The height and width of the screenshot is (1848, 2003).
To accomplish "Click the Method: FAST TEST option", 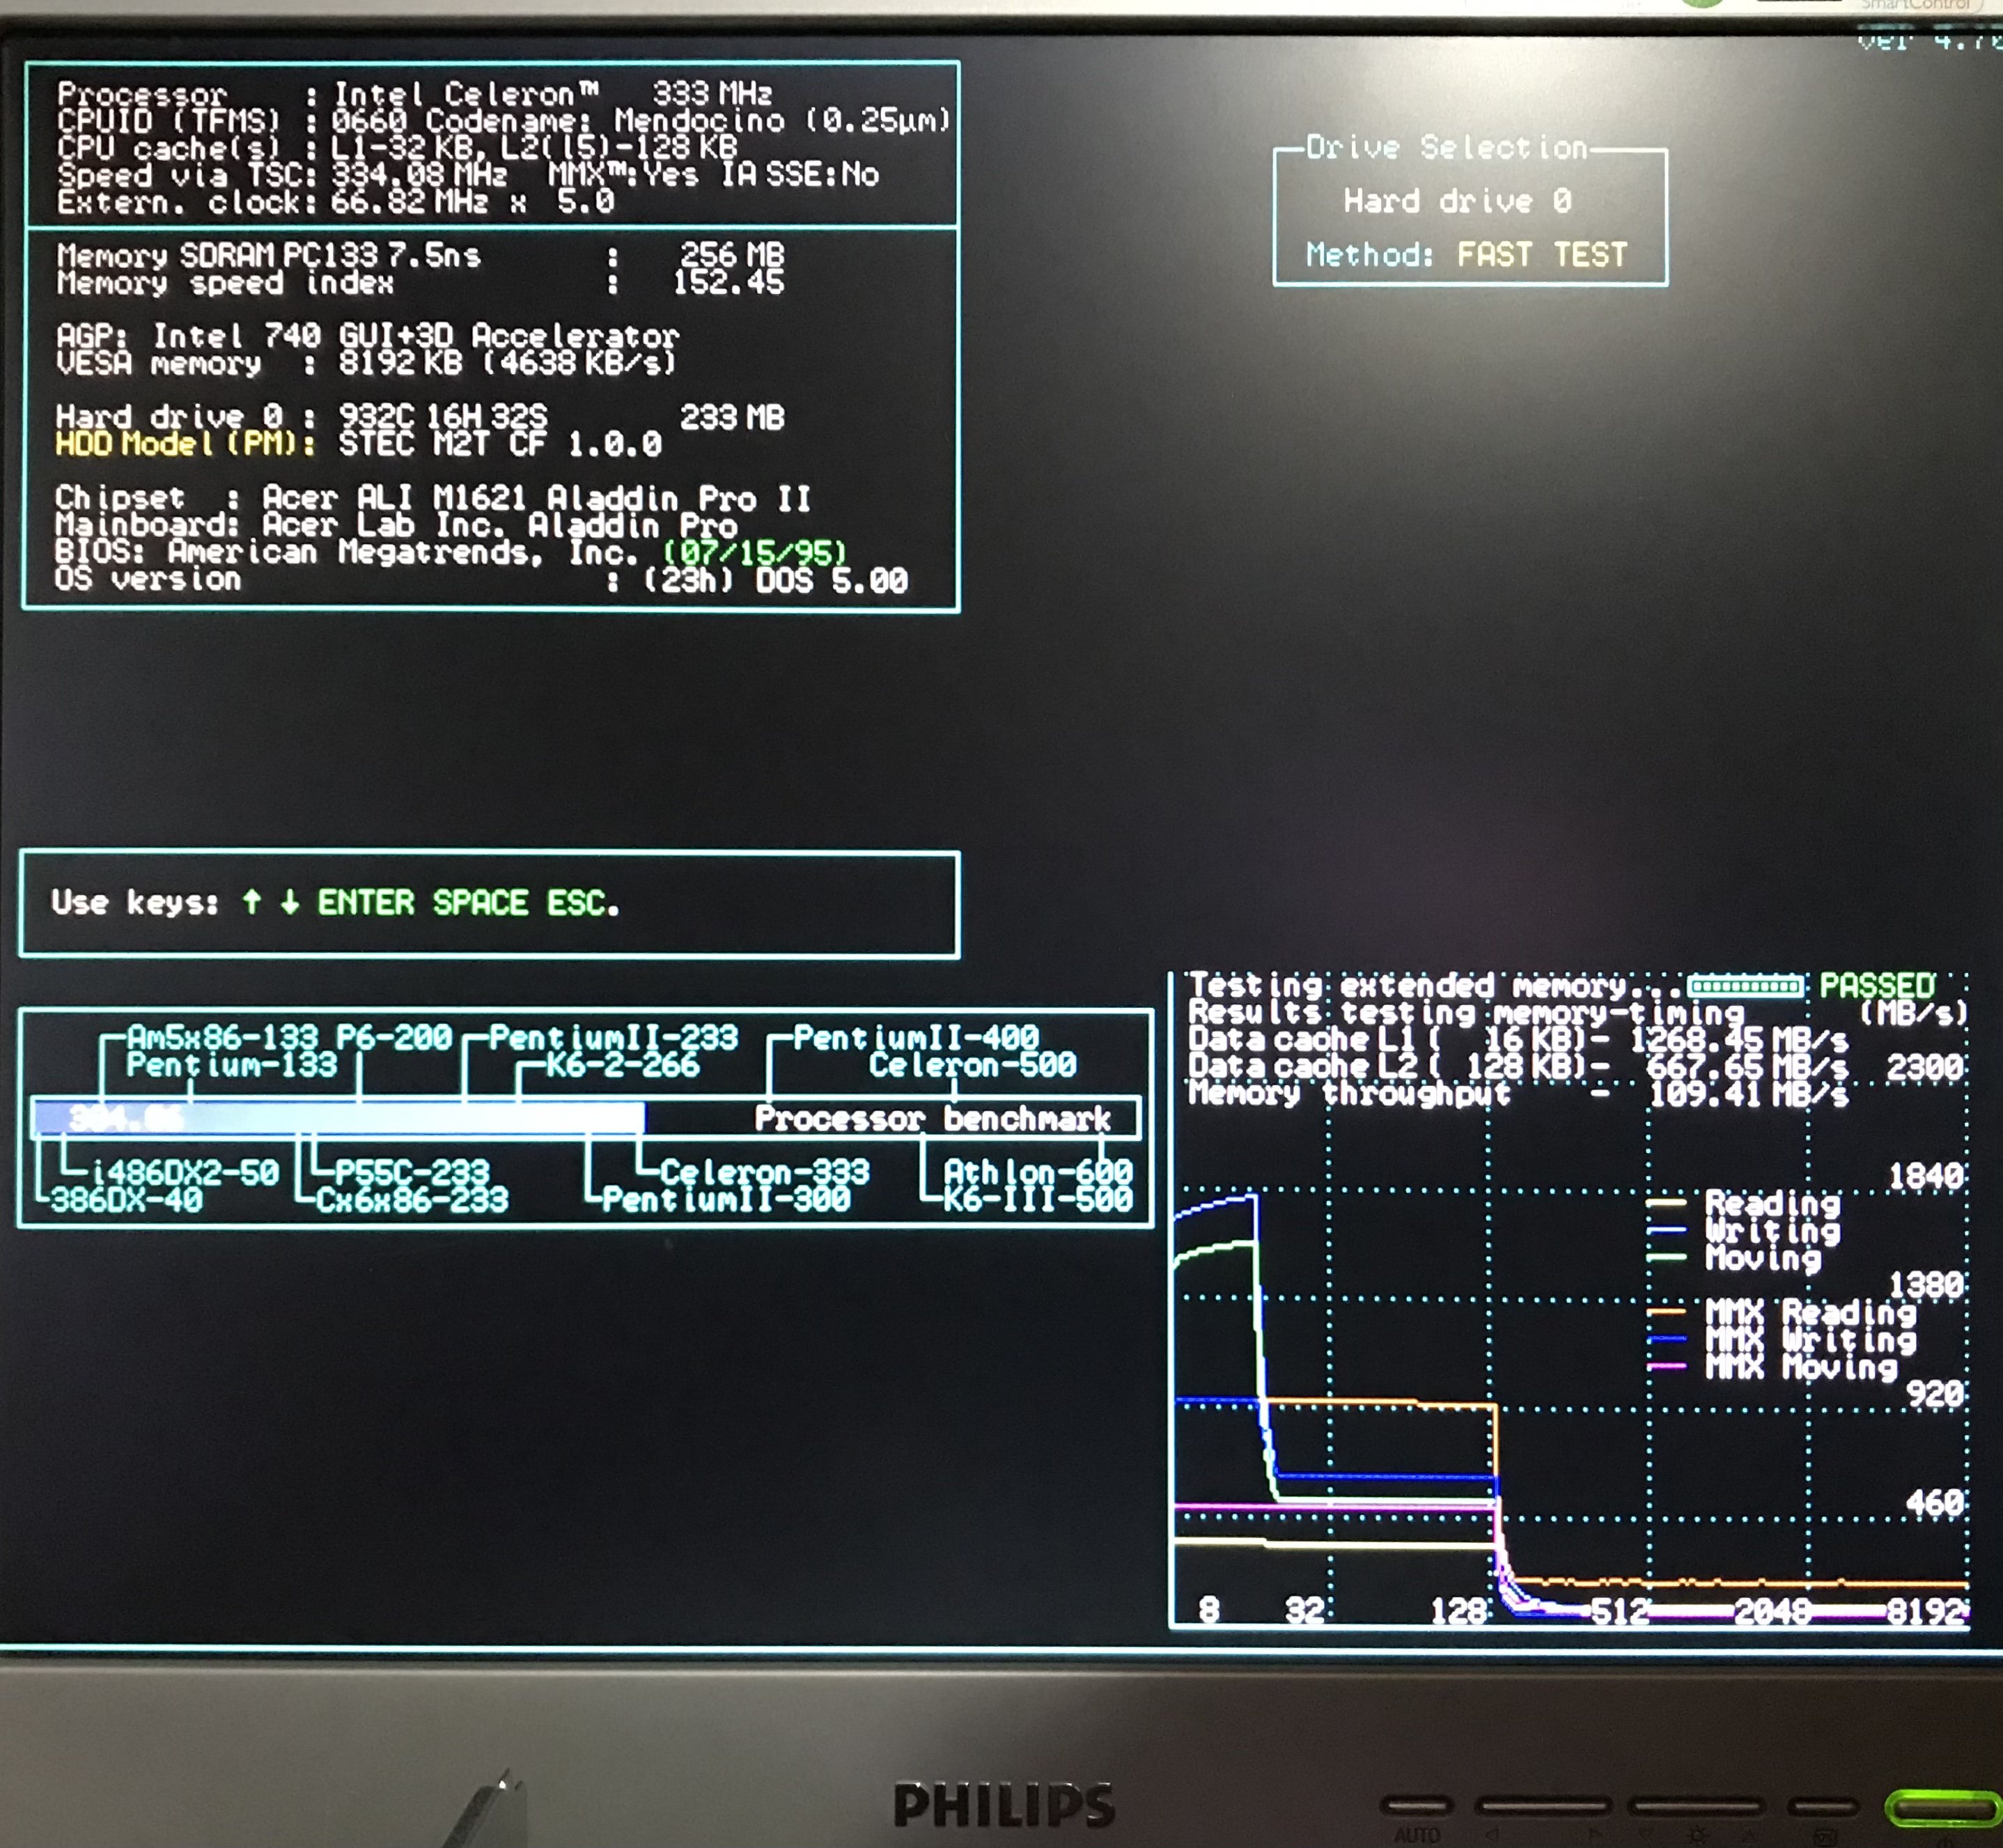I will click(1466, 254).
